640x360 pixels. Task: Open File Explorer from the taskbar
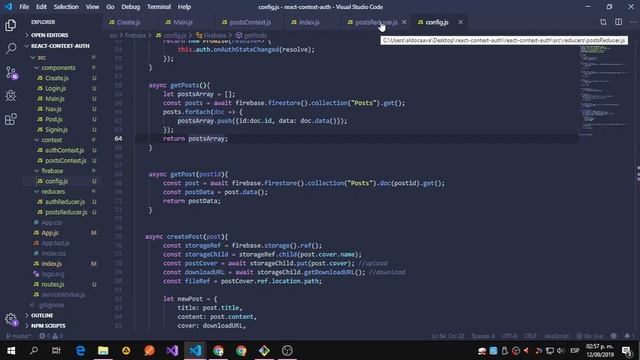[103, 351]
